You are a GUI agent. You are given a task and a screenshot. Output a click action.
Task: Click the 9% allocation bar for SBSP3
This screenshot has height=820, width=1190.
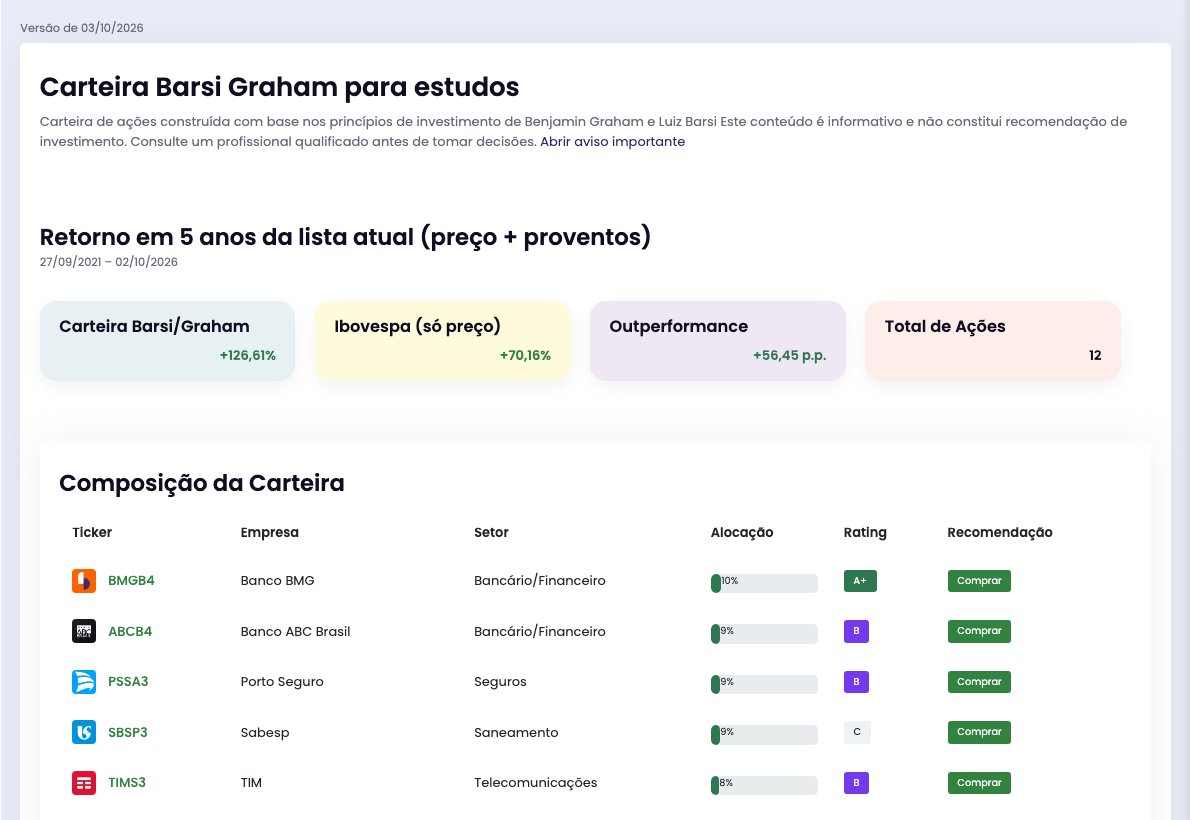pyautogui.click(x=764, y=734)
